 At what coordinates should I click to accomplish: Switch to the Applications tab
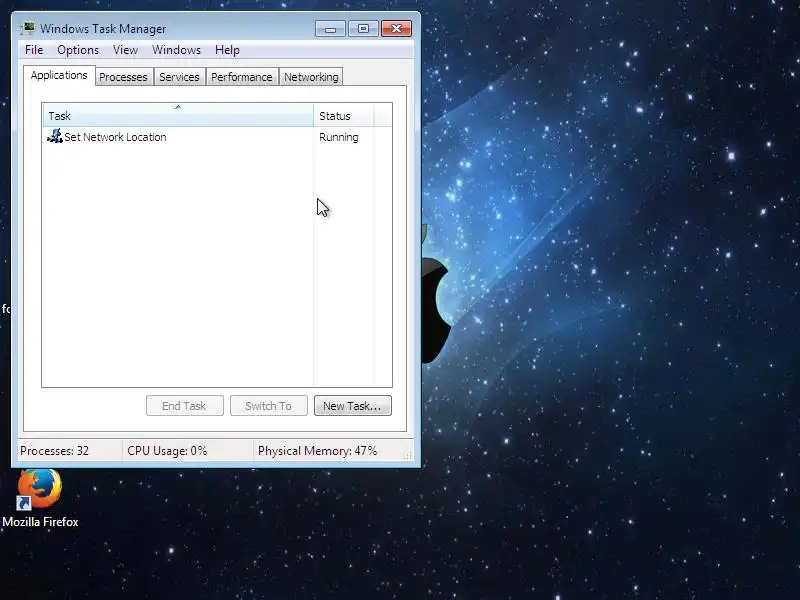click(59, 76)
